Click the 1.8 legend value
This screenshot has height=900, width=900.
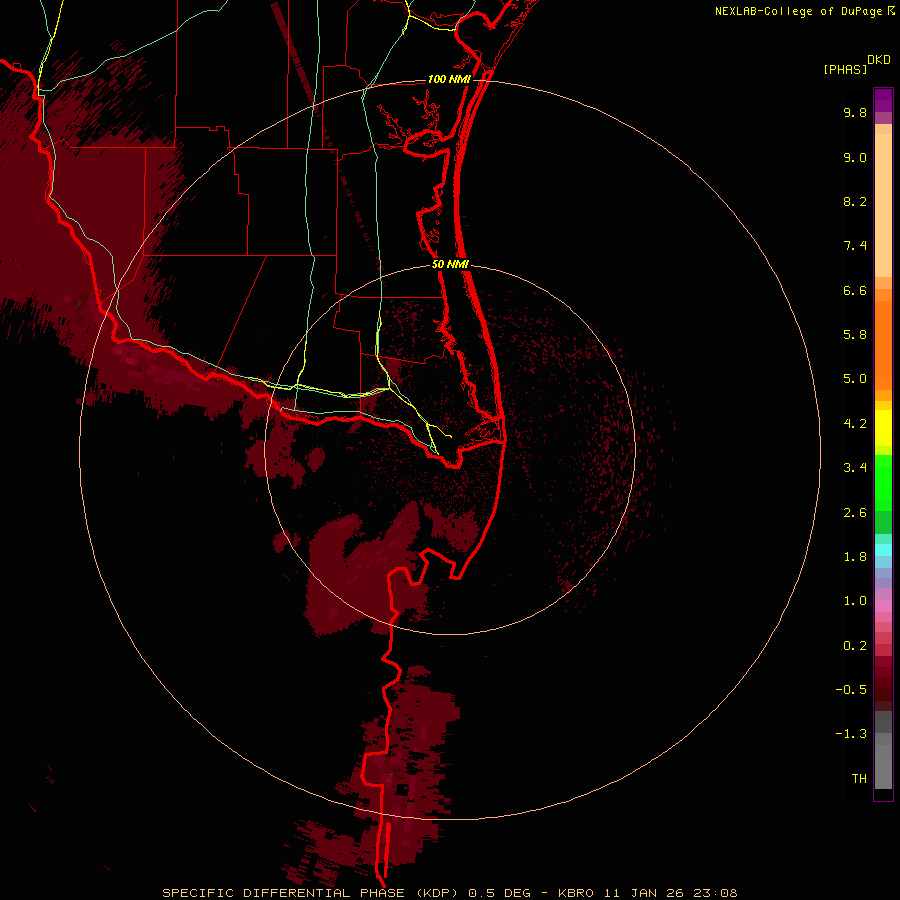pyautogui.click(x=855, y=557)
